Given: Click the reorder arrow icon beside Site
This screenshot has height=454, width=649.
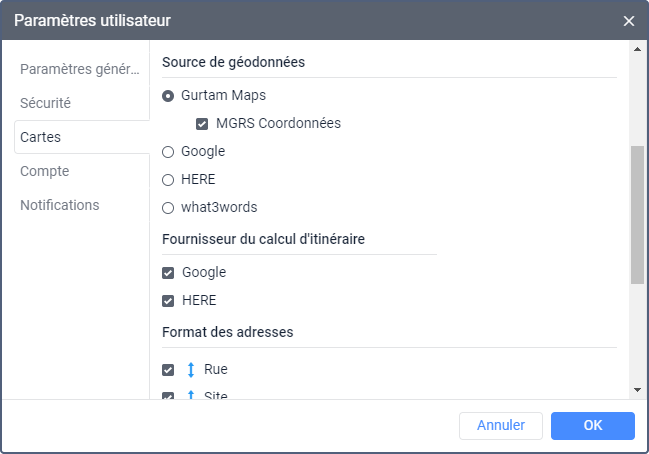Looking at the screenshot, I should click(x=191, y=396).
